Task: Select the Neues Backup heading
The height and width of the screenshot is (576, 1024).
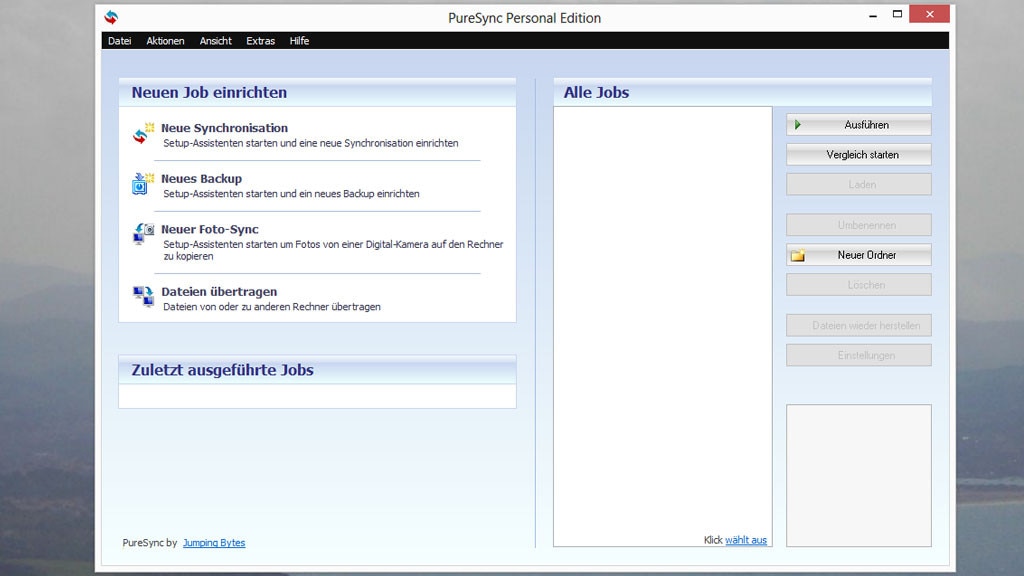Action: [201, 178]
